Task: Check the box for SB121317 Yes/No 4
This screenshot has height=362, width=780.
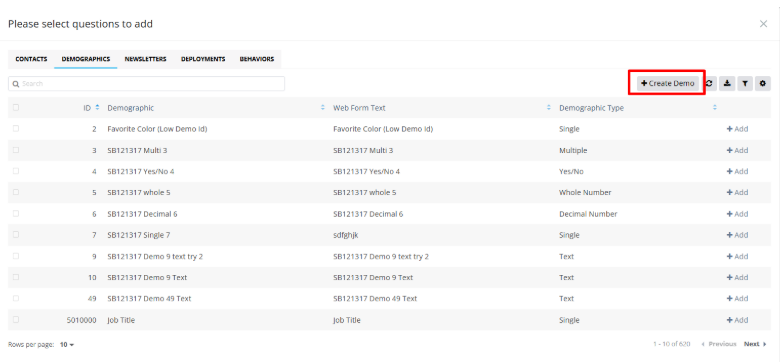Action: [16, 171]
